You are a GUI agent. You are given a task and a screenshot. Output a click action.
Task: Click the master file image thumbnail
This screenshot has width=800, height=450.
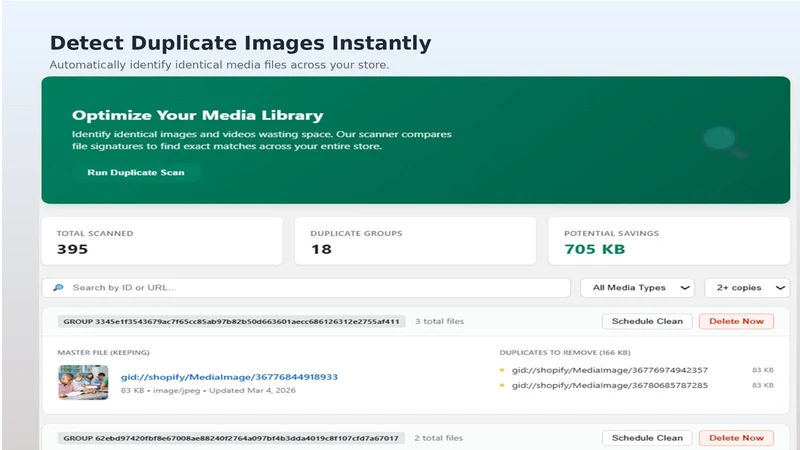(83, 382)
